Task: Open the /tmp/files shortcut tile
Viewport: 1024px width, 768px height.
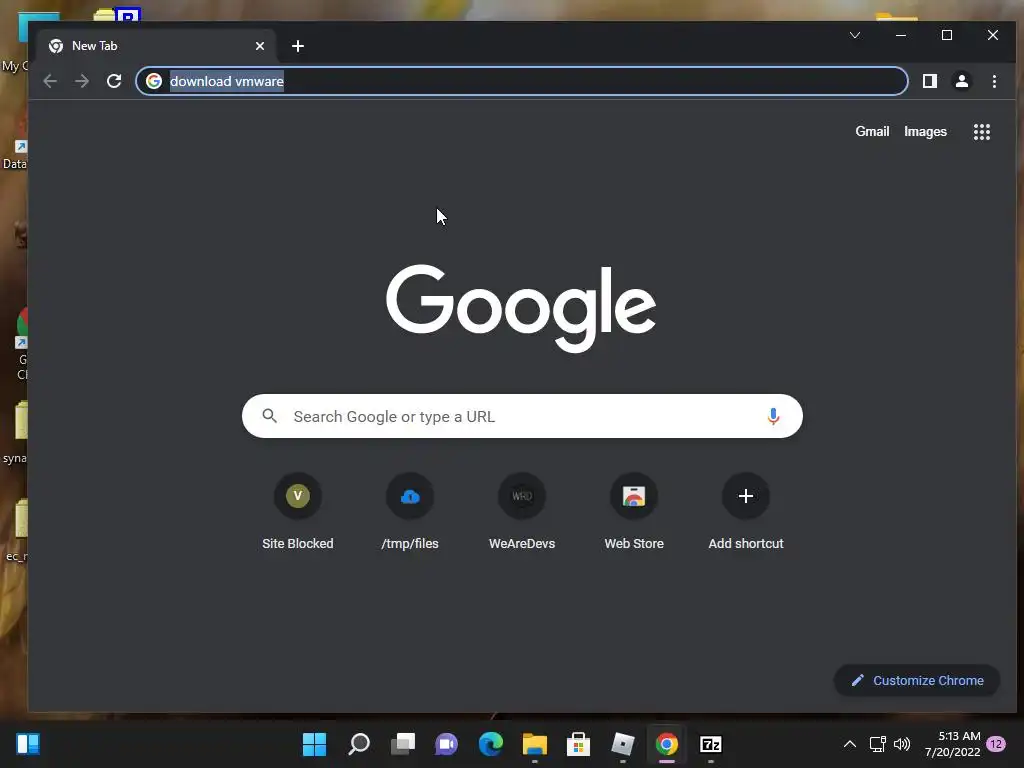Action: click(x=410, y=512)
